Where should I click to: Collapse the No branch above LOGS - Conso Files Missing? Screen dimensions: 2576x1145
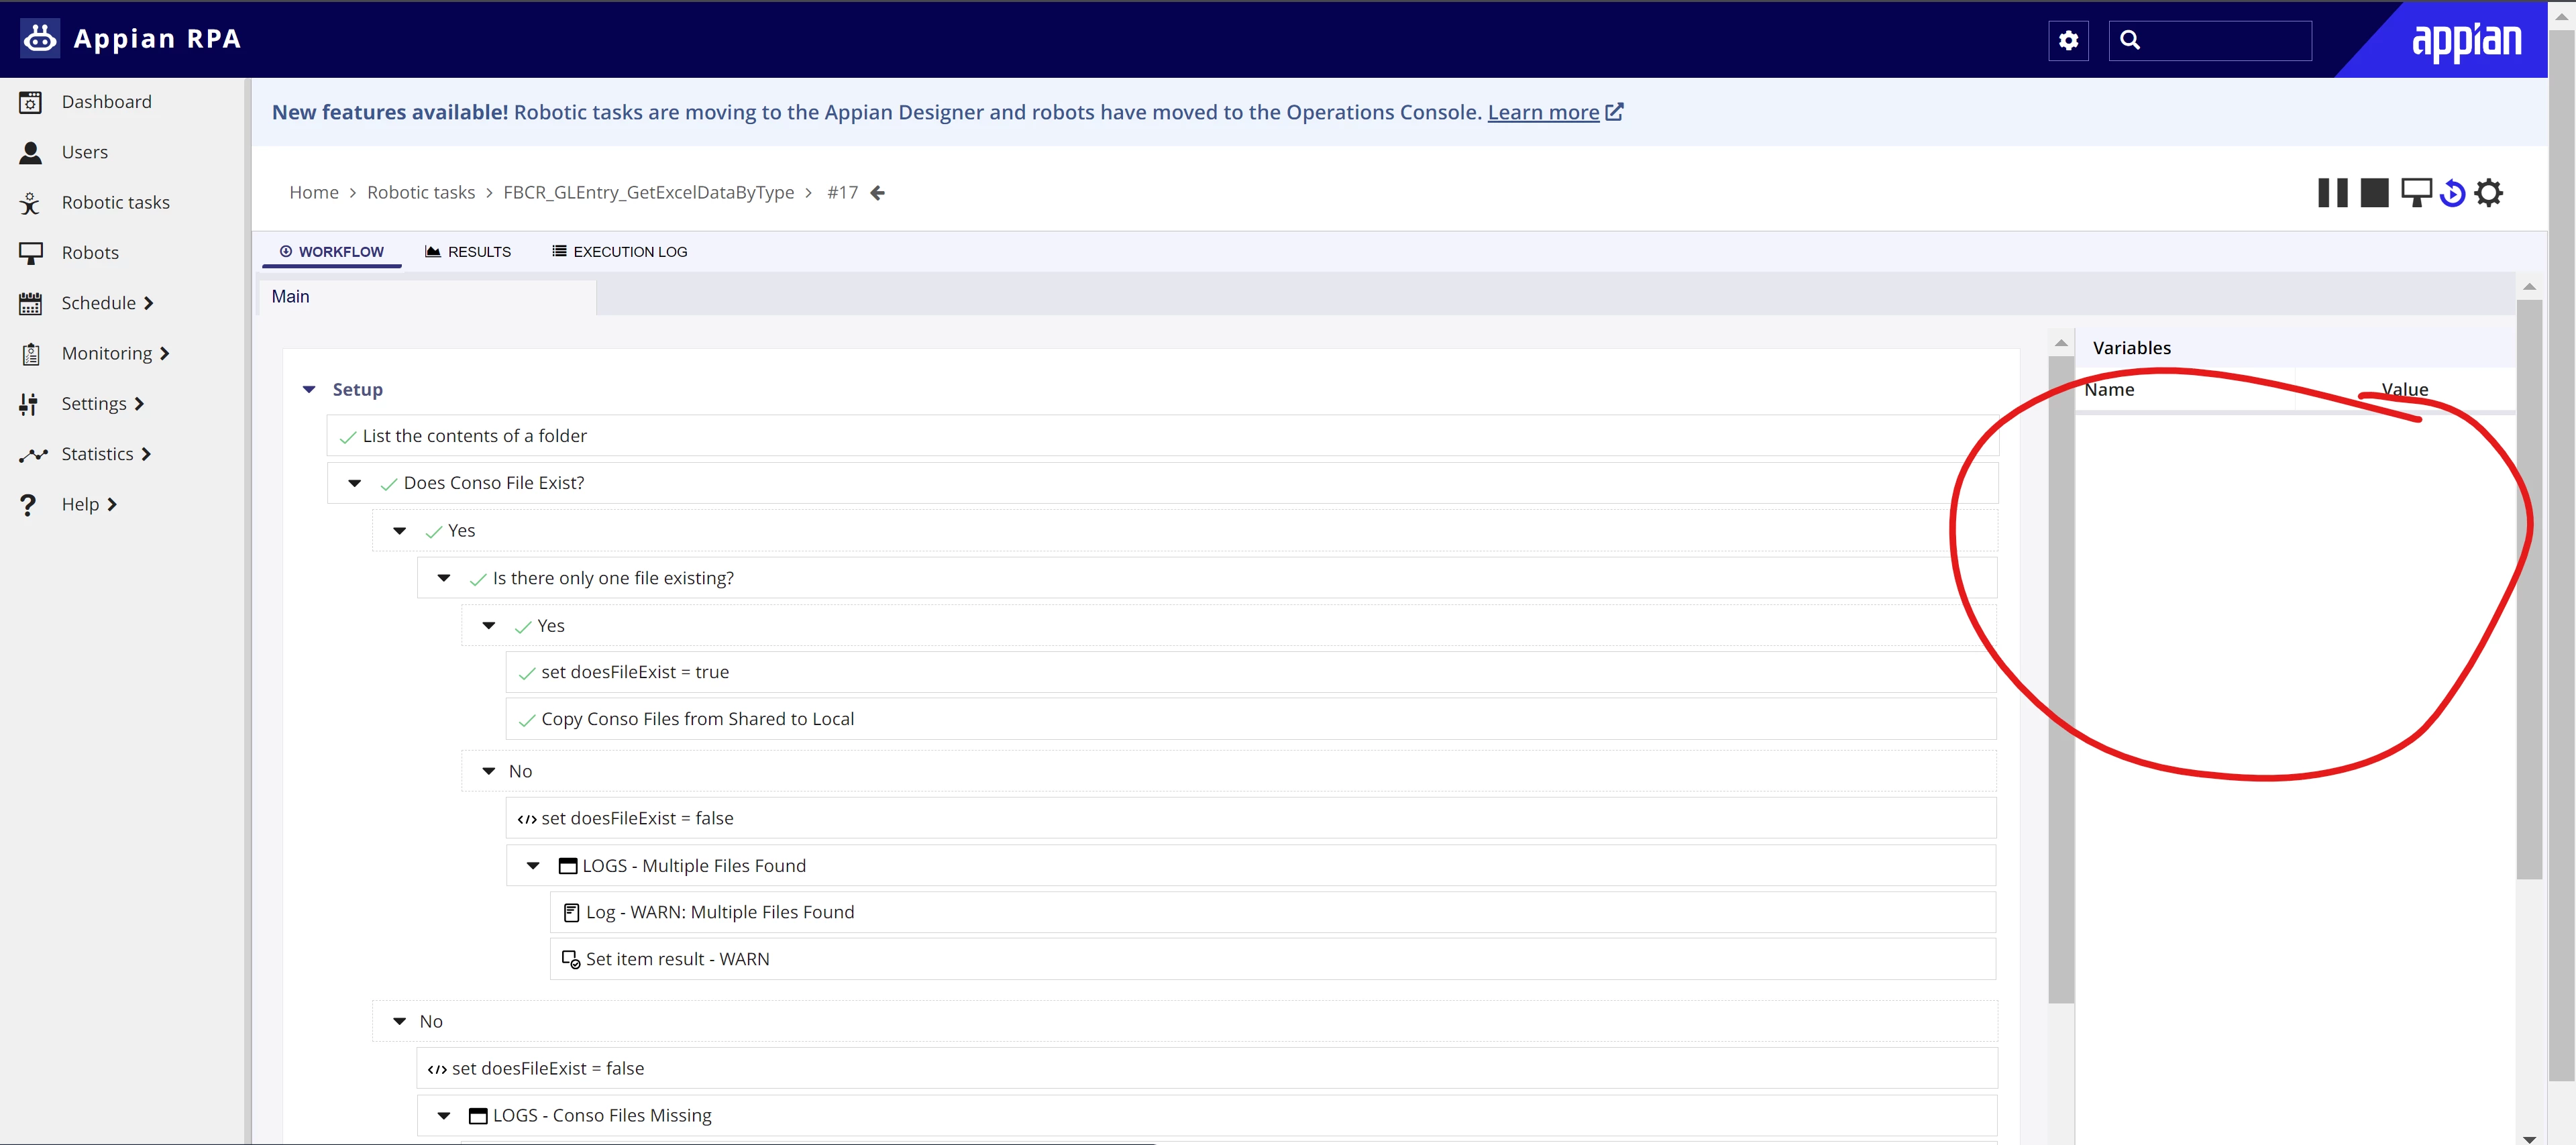[399, 1021]
